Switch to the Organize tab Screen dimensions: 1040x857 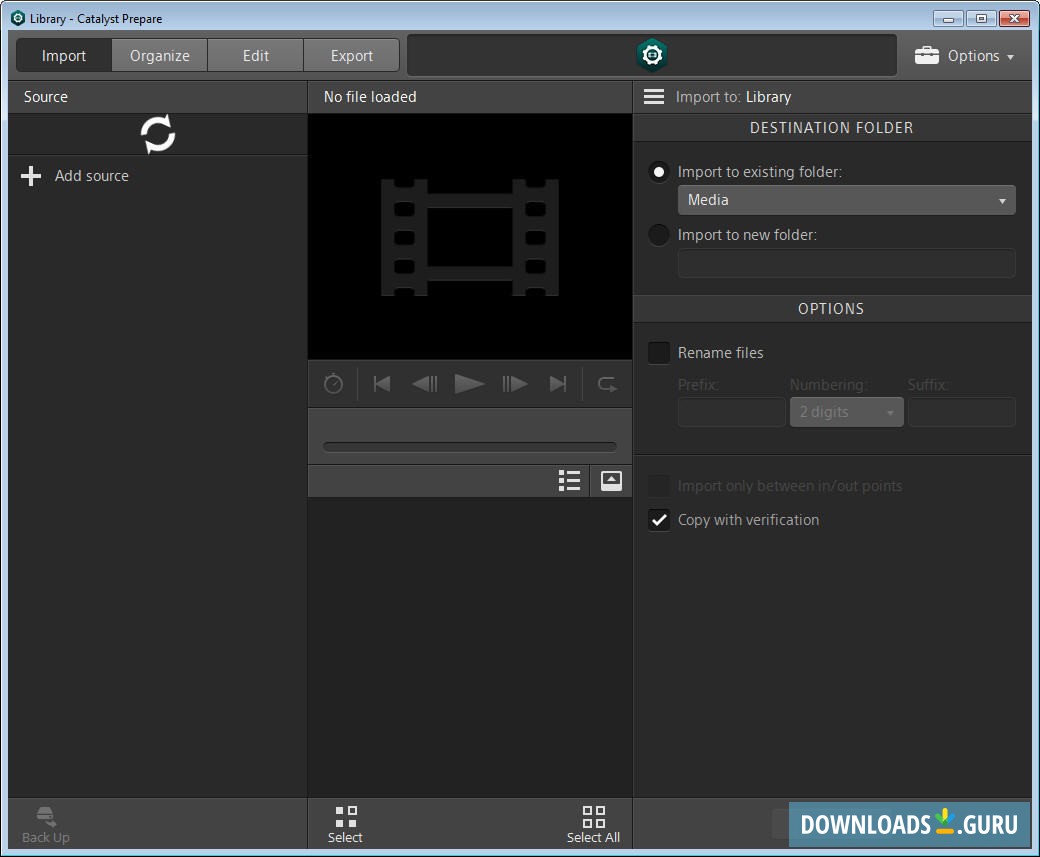pos(159,55)
